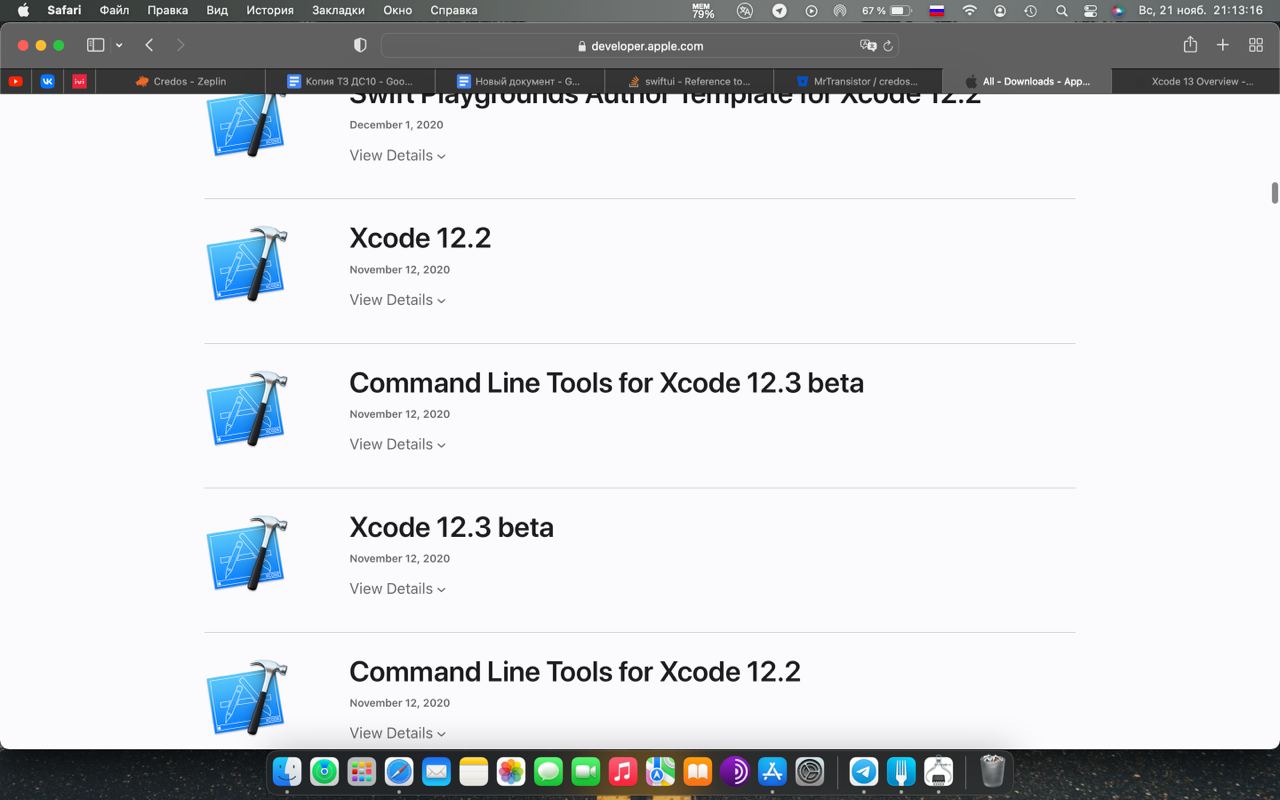
Task: Switch to the Копия ТЗ ДС10 tab
Action: click(x=350, y=81)
